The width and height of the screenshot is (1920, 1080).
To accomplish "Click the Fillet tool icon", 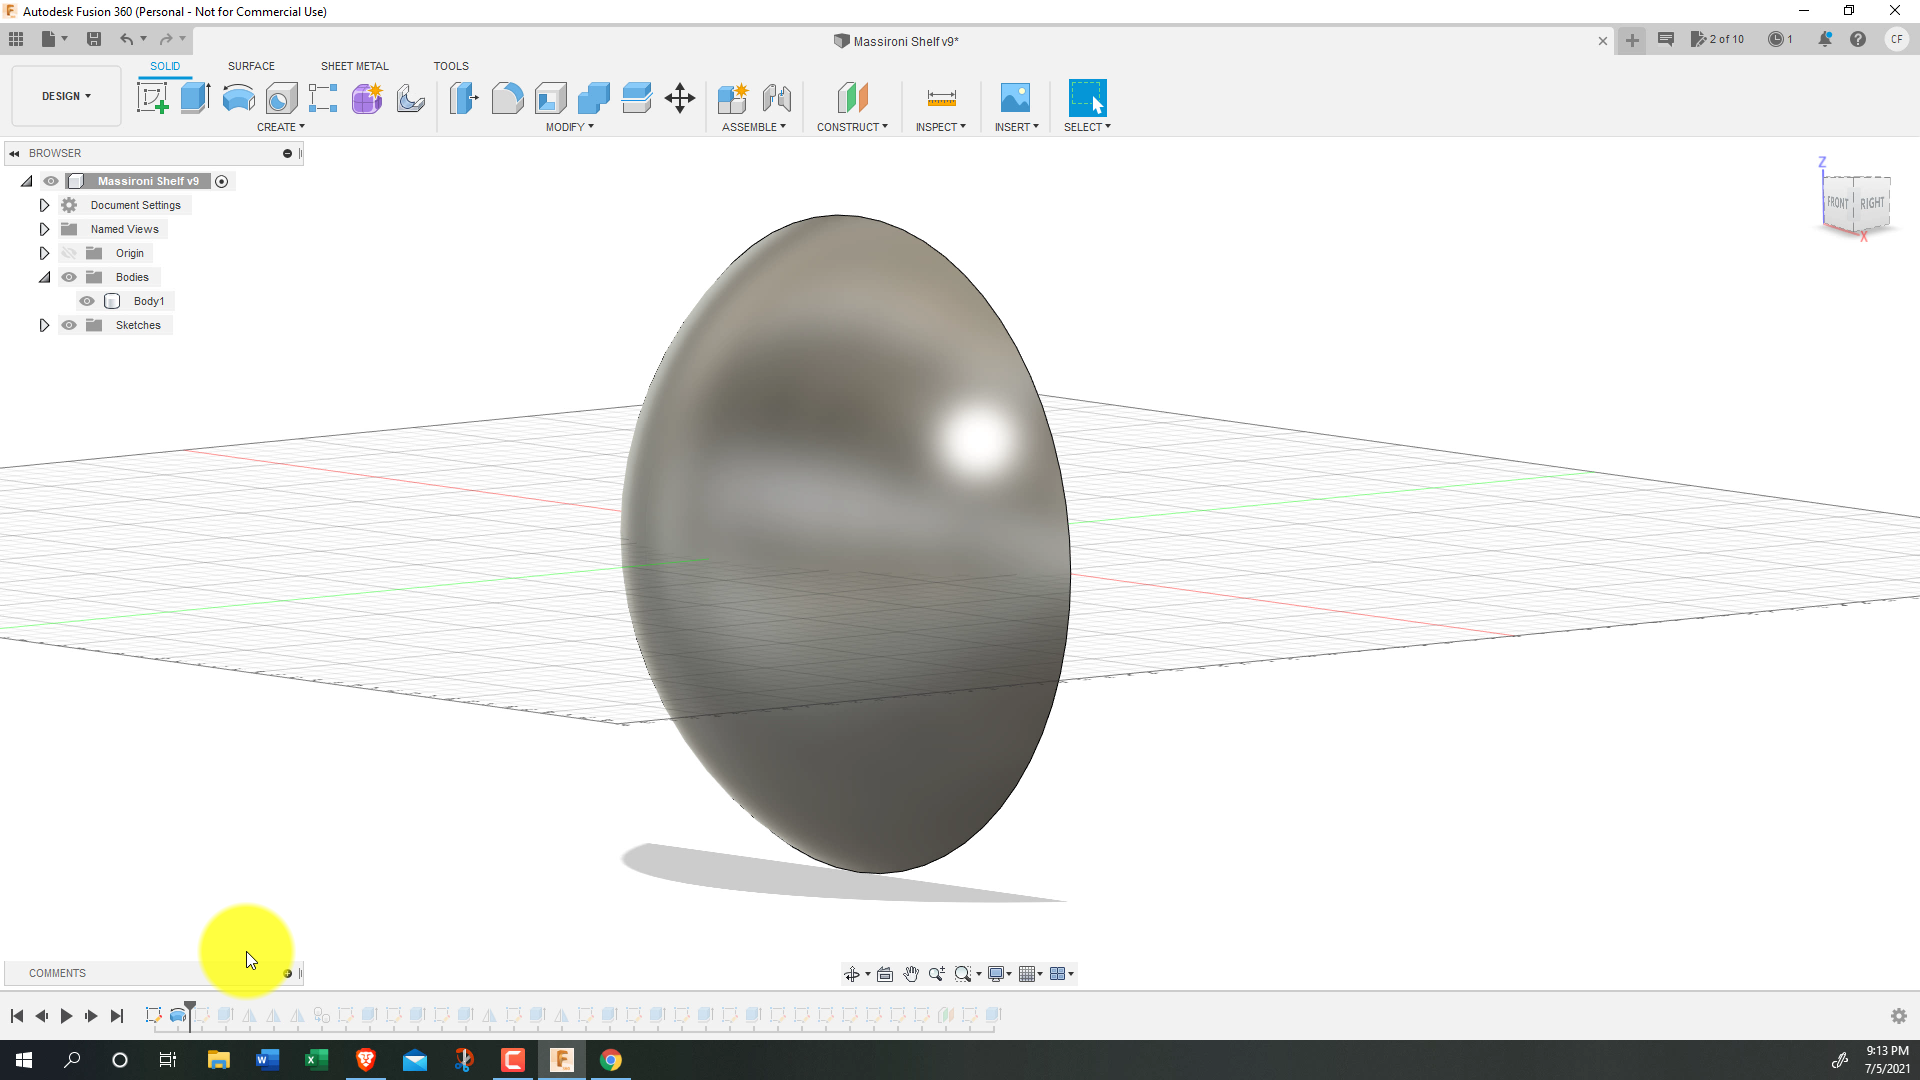I will [x=506, y=98].
